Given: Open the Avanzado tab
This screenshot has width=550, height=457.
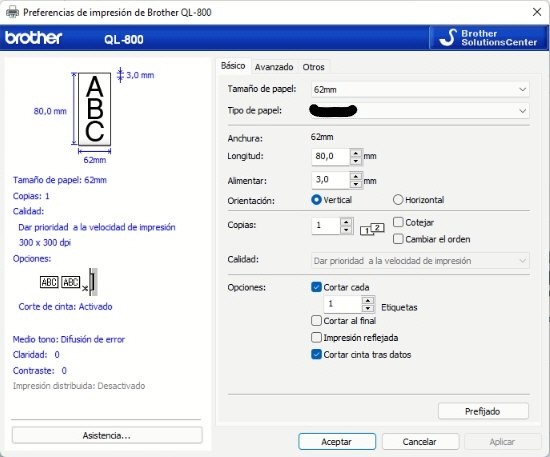Looking at the screenshot, I should 274,67.
